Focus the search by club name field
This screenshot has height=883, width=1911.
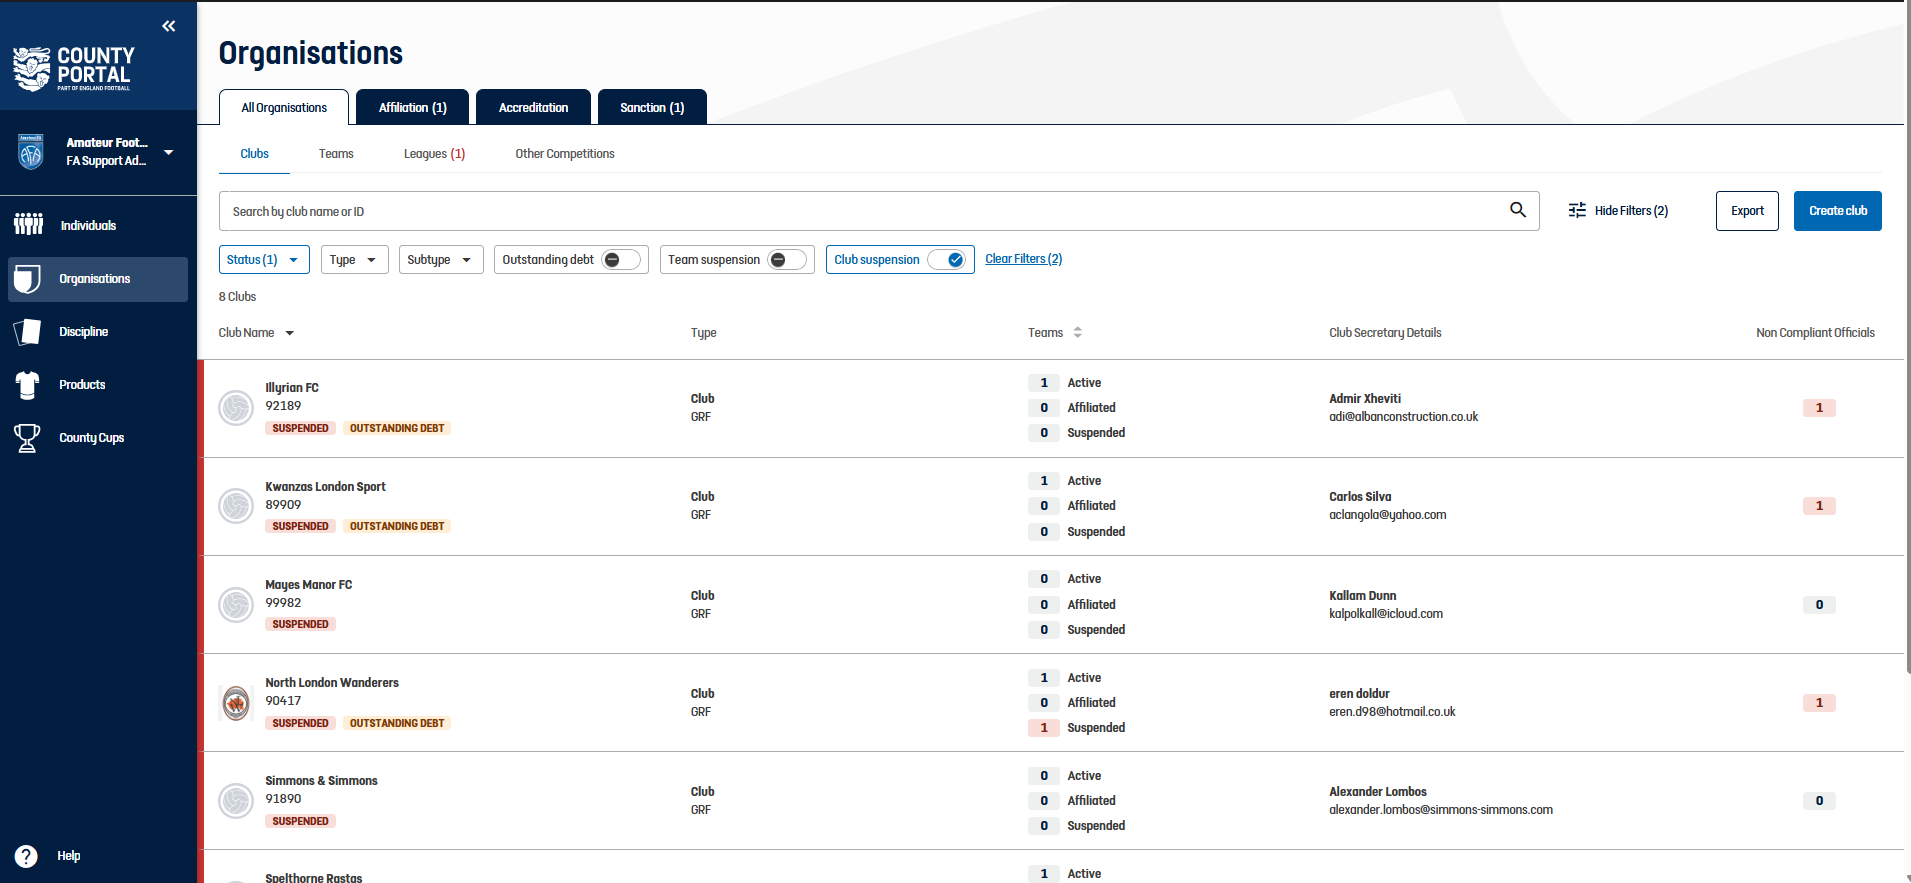[x=879, y=211]
